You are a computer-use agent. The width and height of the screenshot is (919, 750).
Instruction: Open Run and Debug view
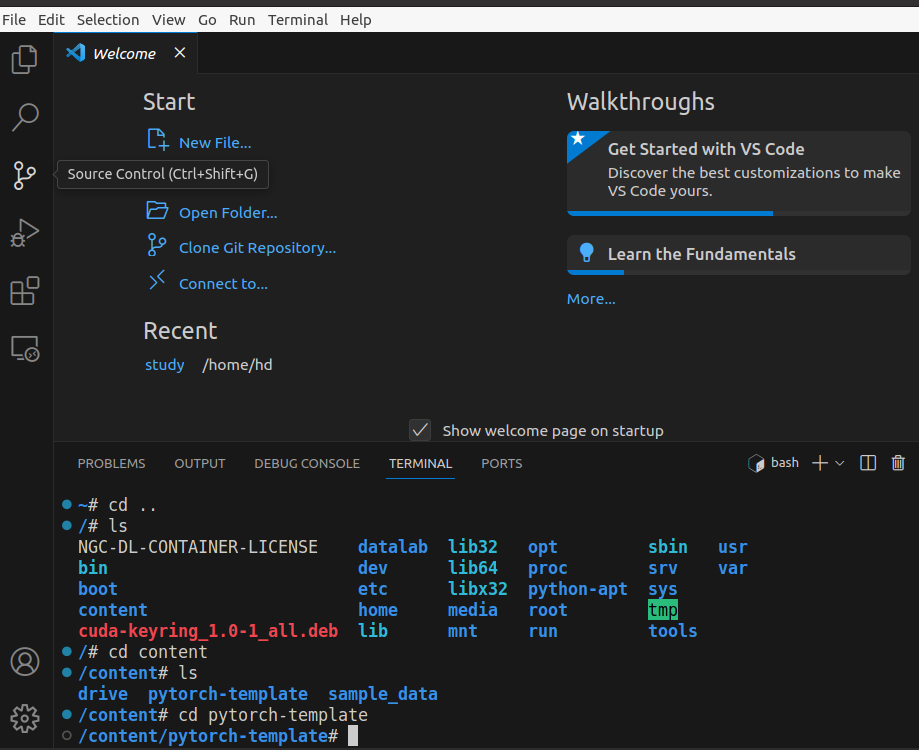coord(25,233)
